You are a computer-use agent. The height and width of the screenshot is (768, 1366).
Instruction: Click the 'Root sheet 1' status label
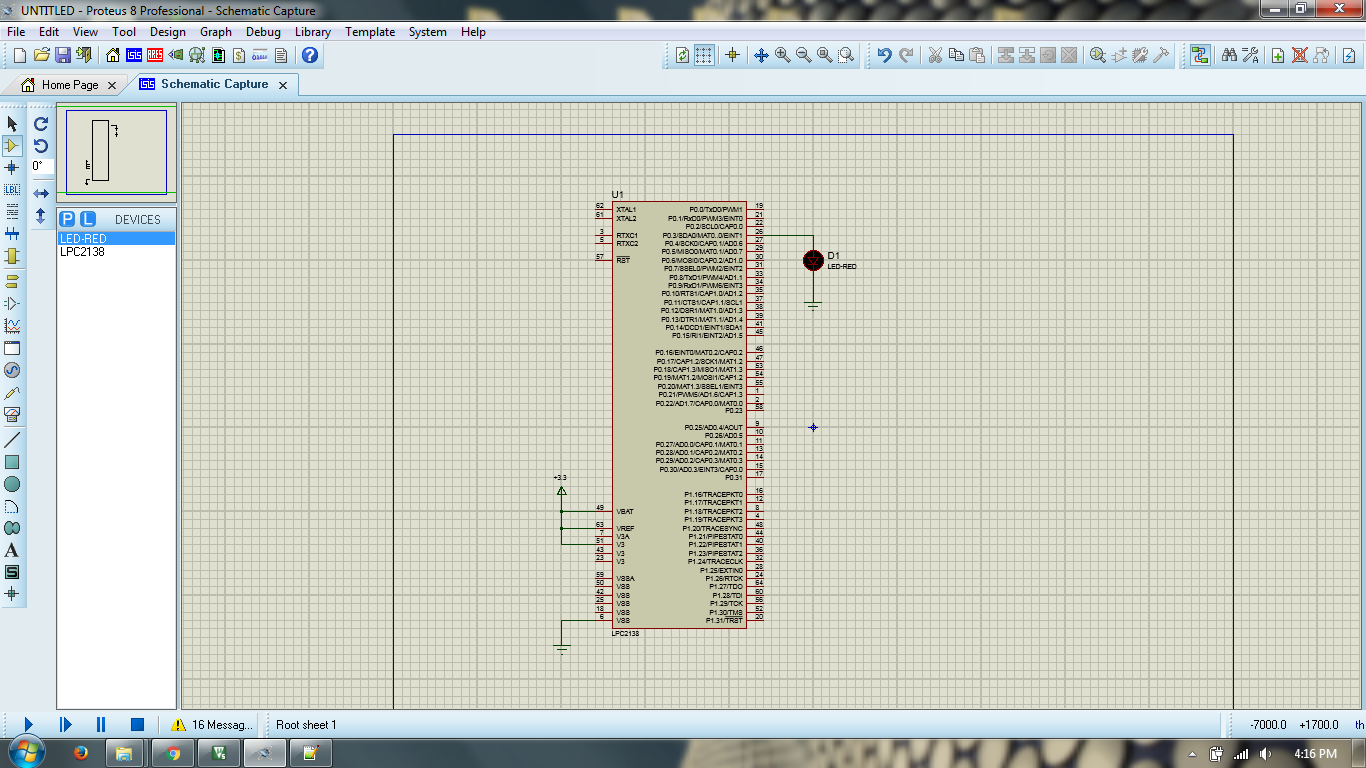coord(306,725)
